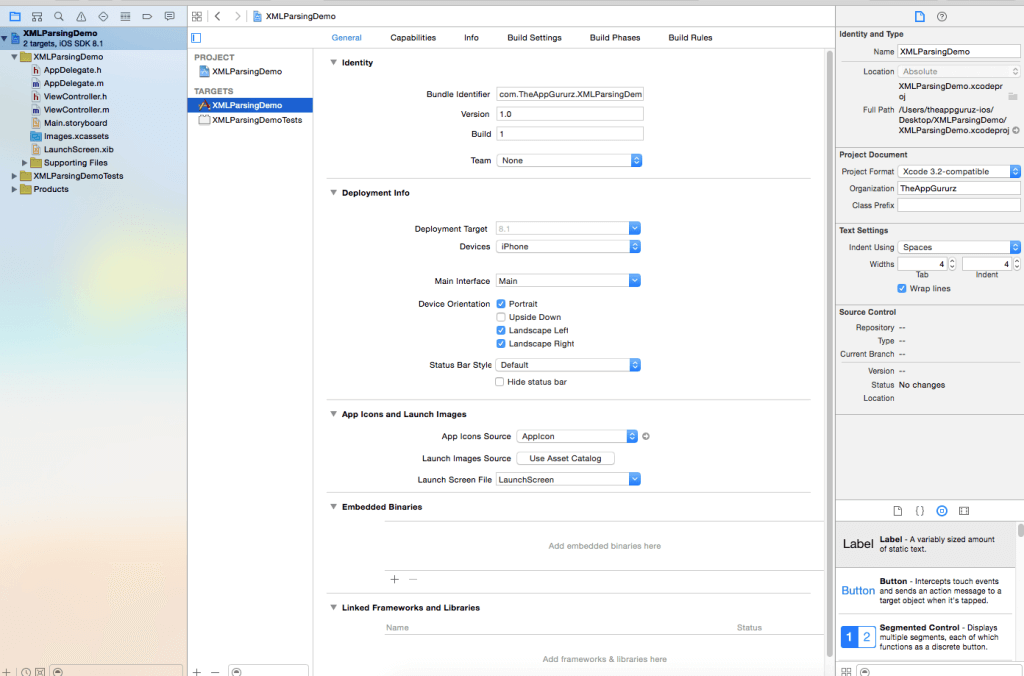1024x676 pixels.
Task: Toggle the Landscape Right checkbox
Action: pyautogui.click(x=501, y=344)
